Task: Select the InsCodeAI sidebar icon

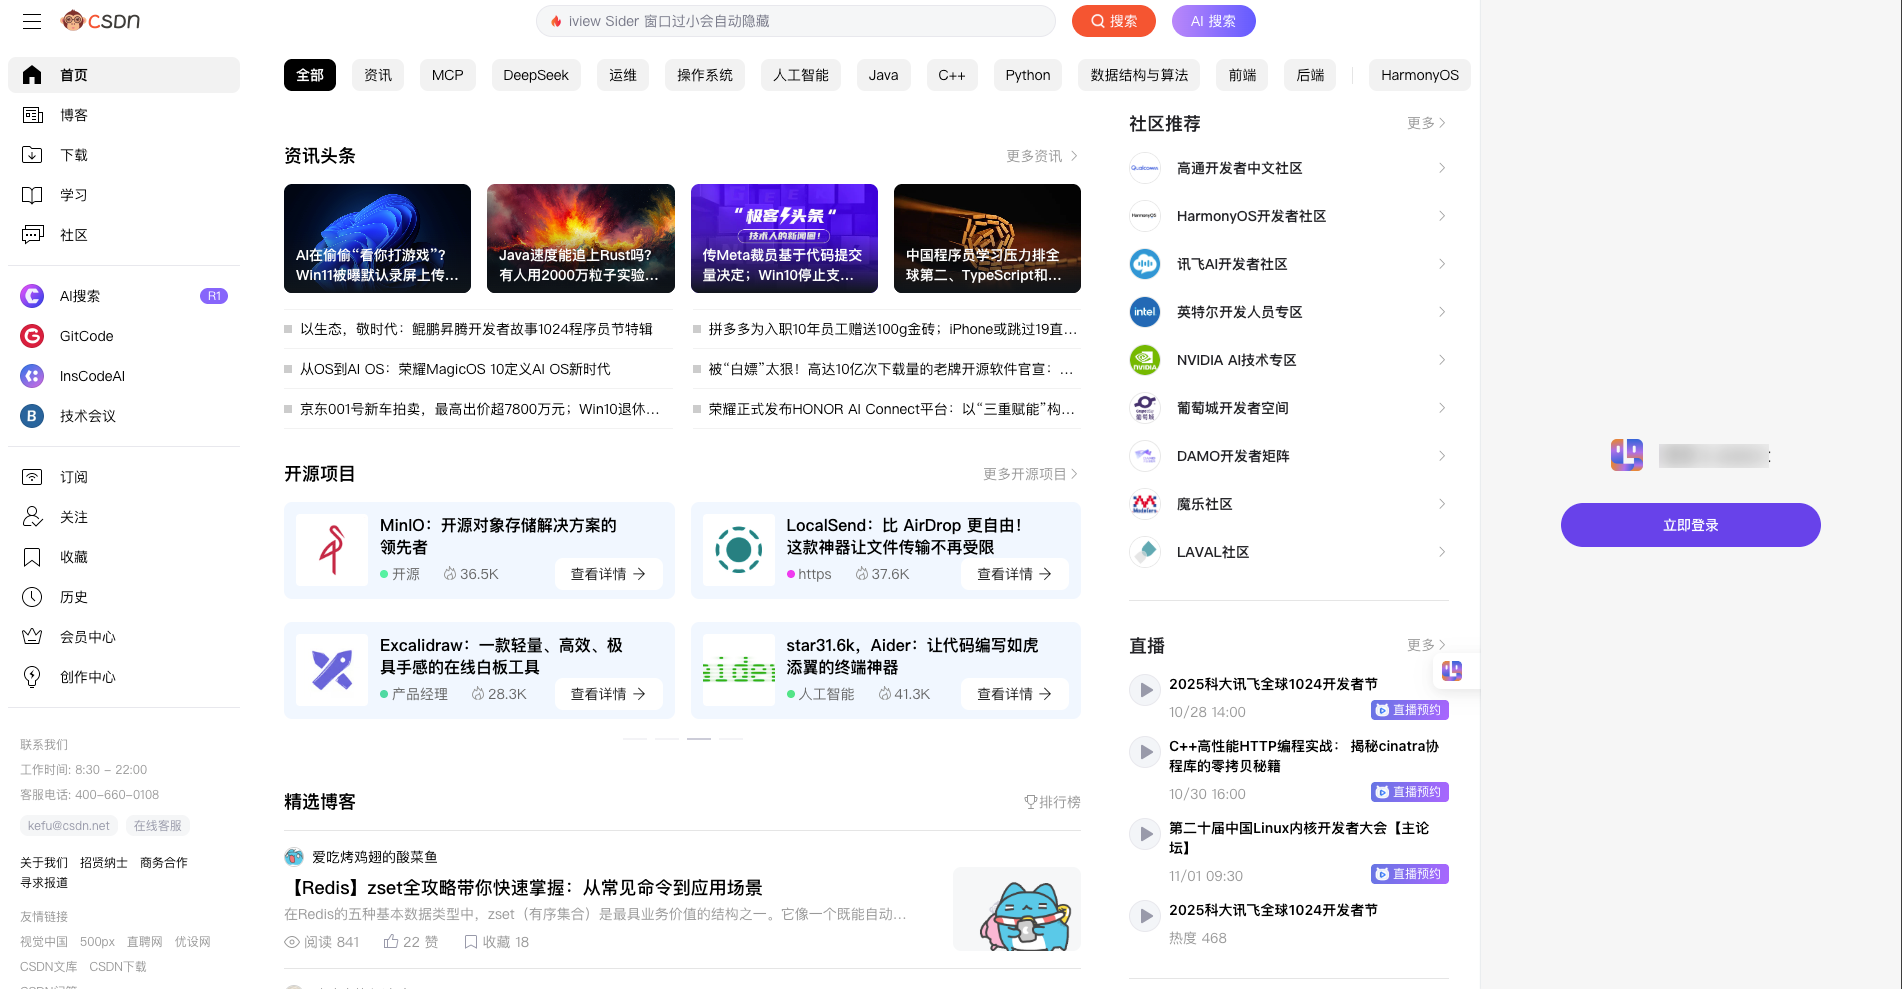Action: pos(31,376)
